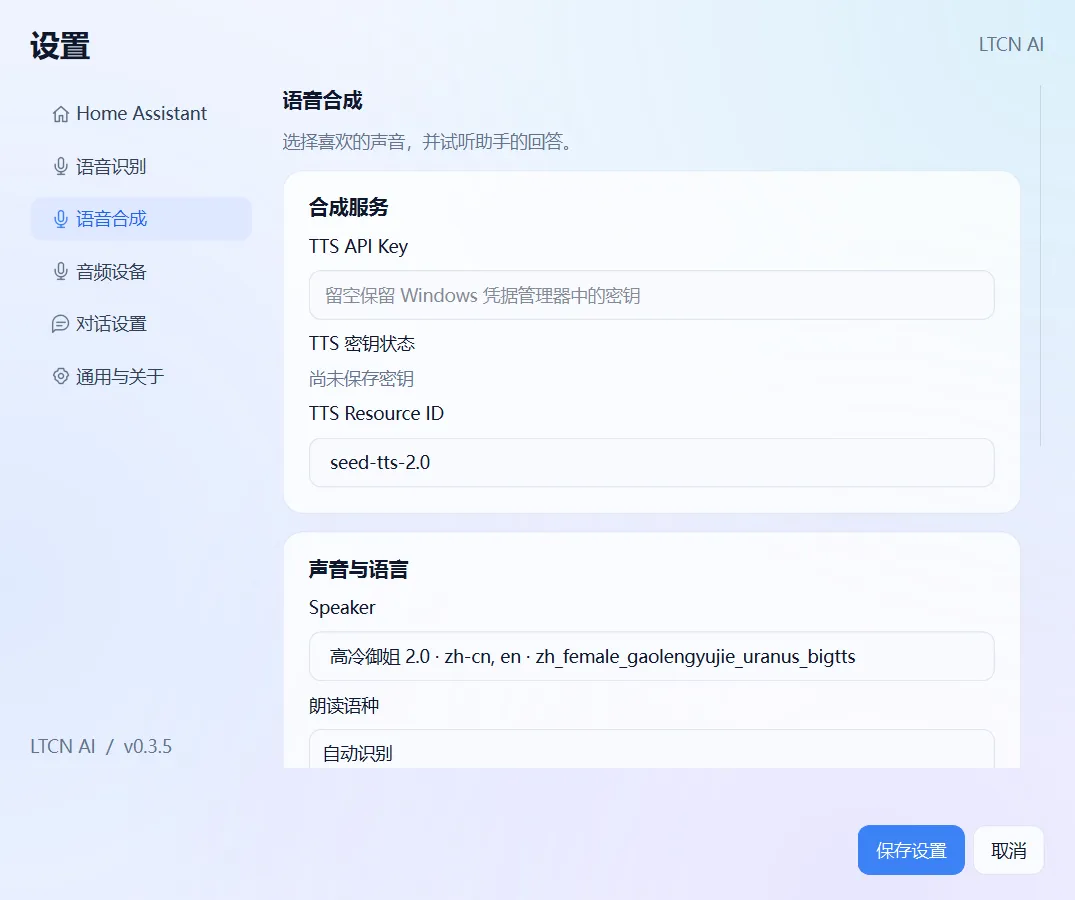Open the 音频设备 settings
Screen dimensions: 1075x900
tap(141, 271)
